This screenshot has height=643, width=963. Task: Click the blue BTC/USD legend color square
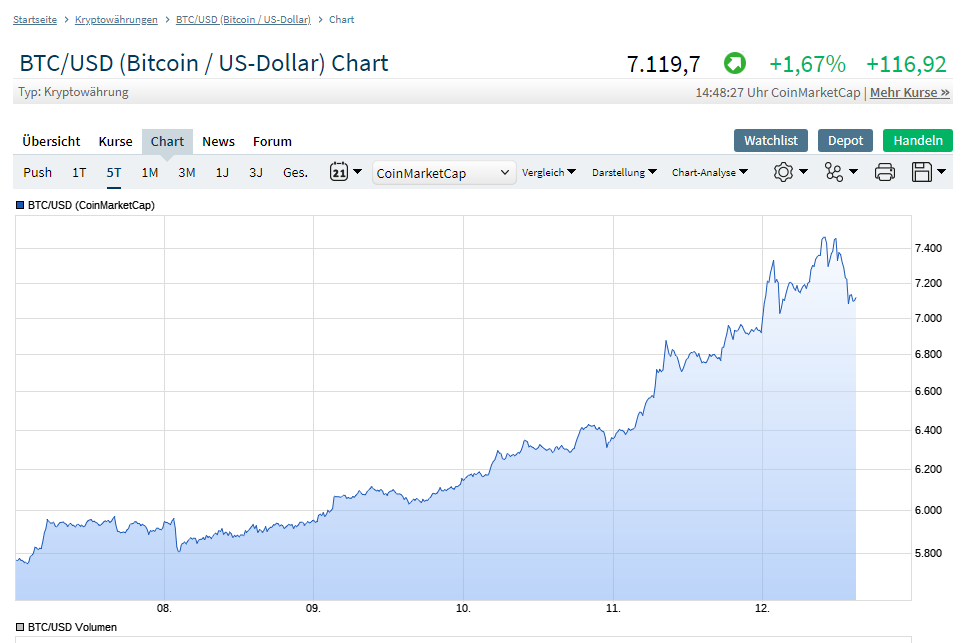click(18, 205)
